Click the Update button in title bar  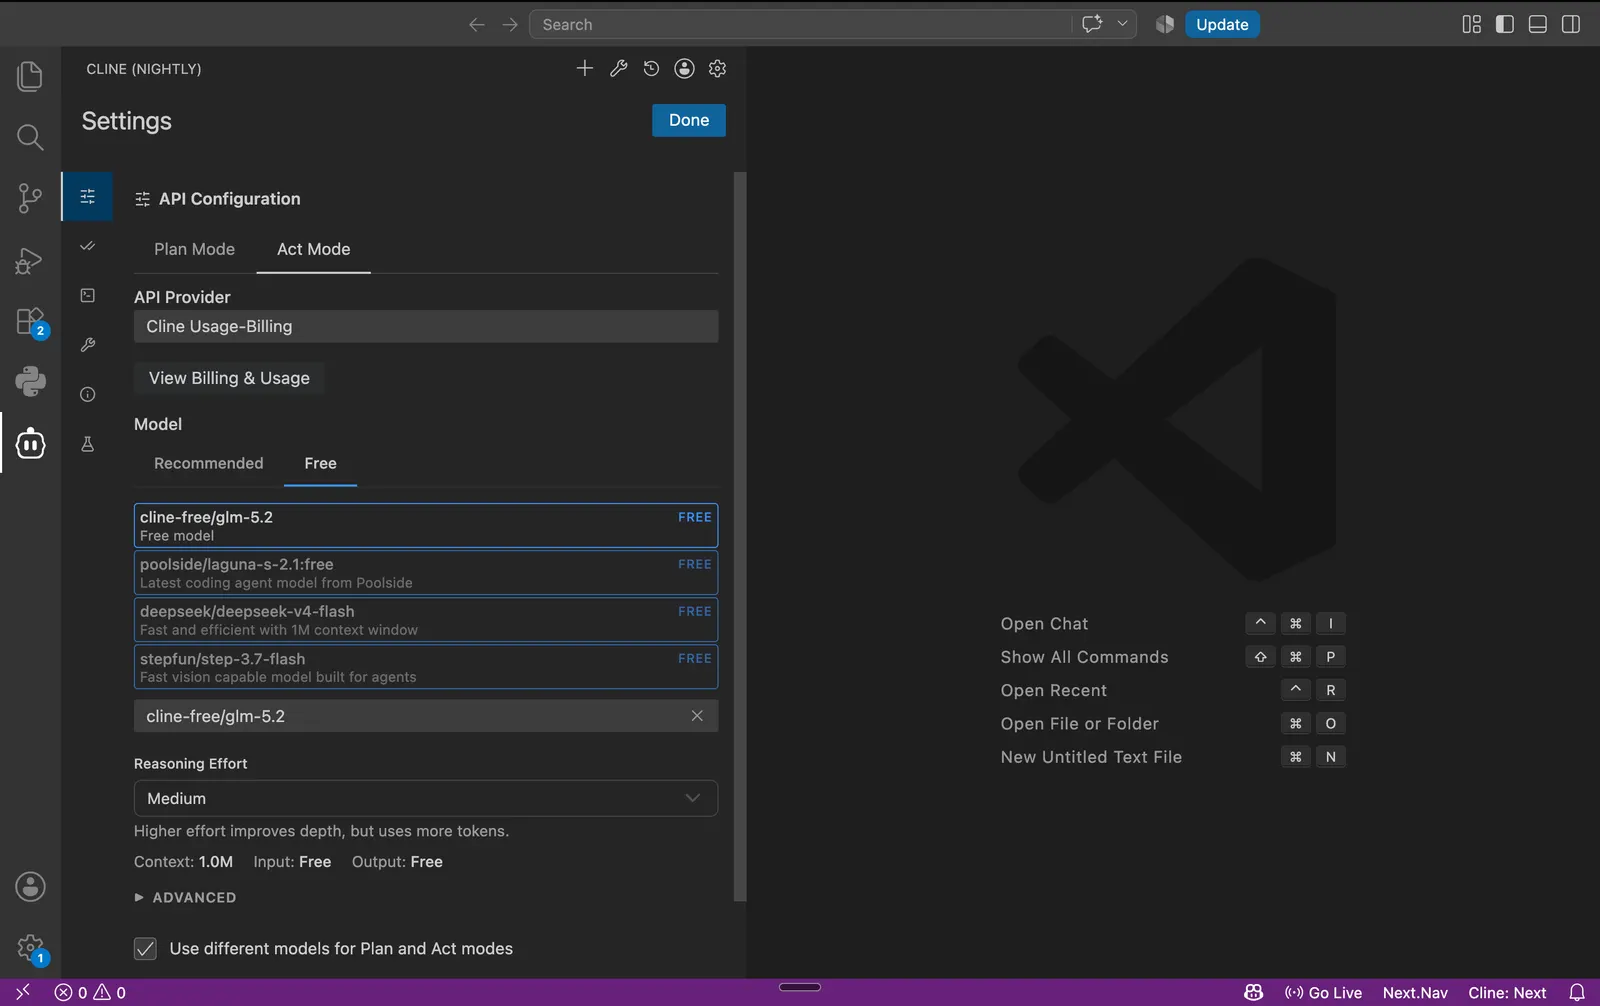(x=1222, y=24)
